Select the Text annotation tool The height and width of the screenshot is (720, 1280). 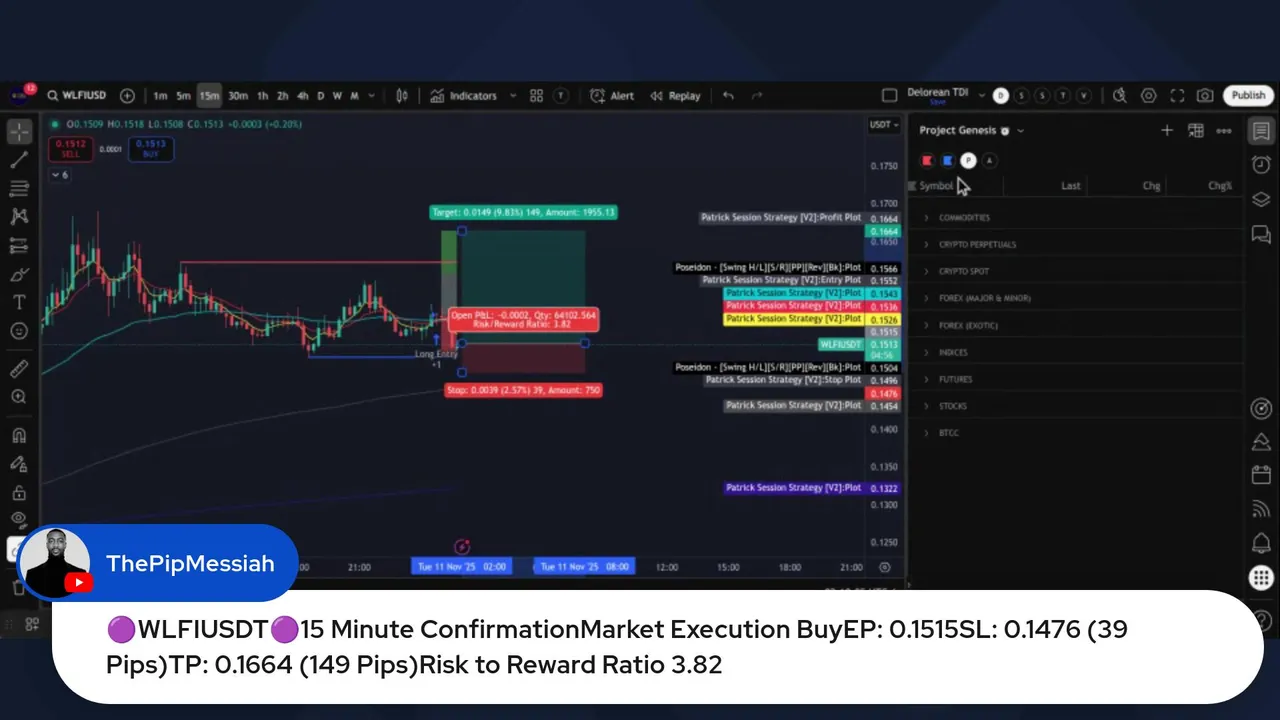coord(19,302)
